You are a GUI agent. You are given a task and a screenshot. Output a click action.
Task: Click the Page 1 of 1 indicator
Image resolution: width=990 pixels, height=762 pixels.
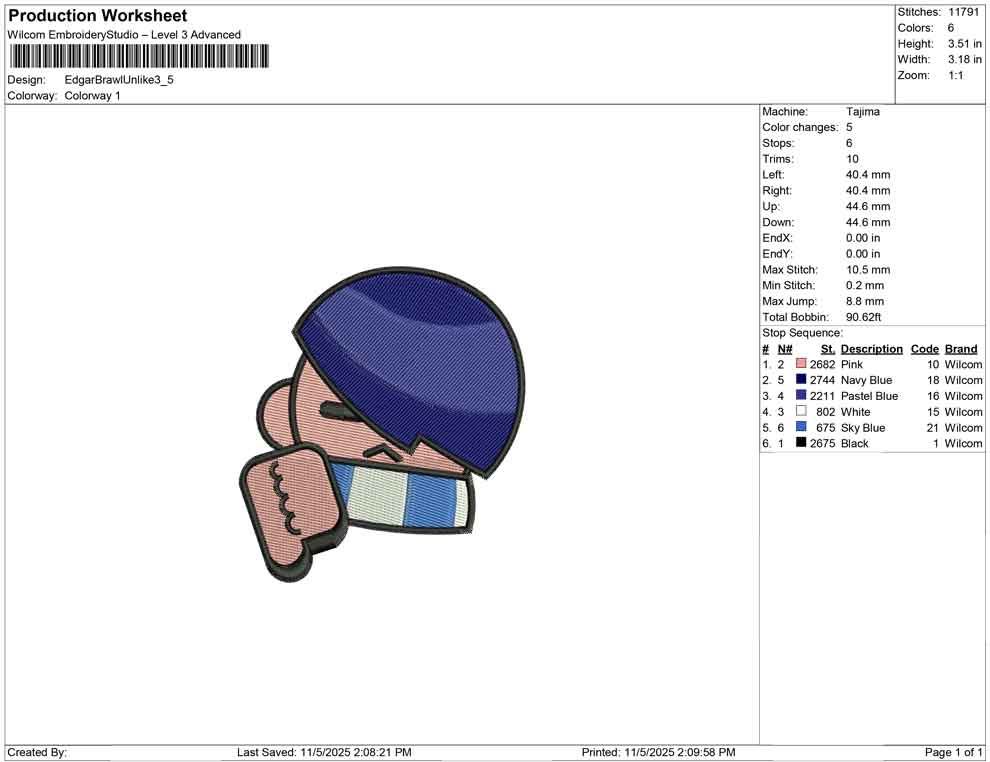point(953,752)
